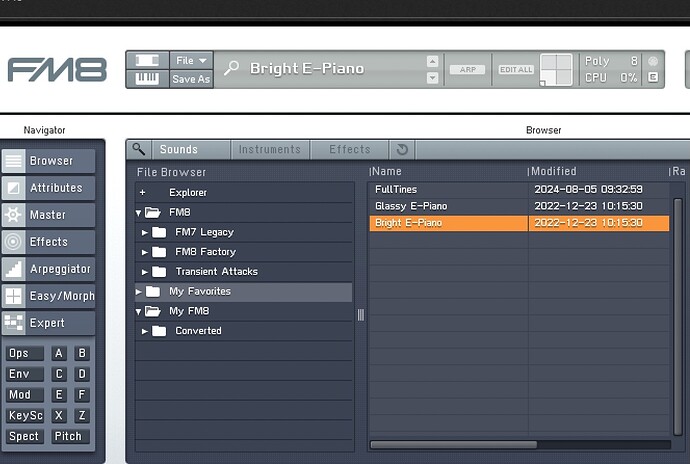Open the Effects page icon
This screenshot has width=690, height=464.
13,242
